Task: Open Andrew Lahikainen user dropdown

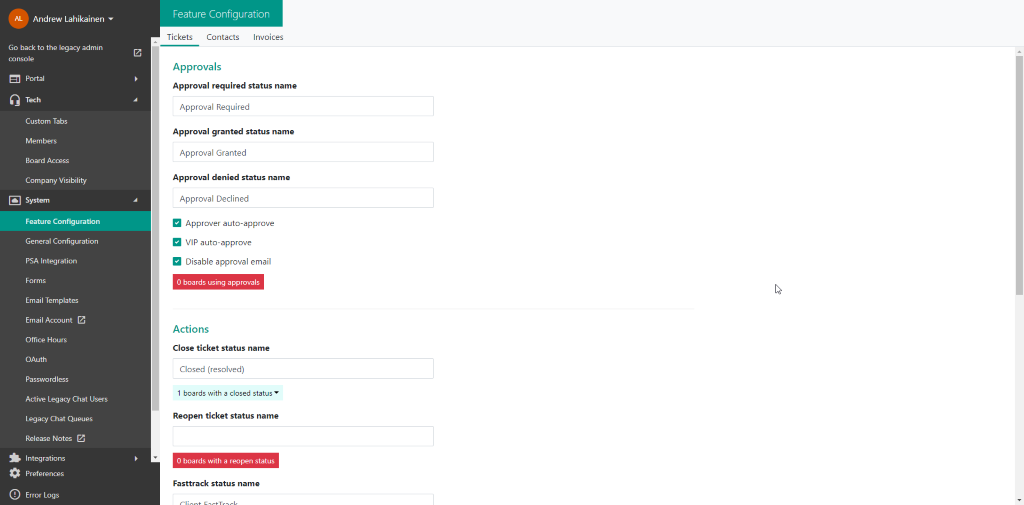Action: (73, 19)
